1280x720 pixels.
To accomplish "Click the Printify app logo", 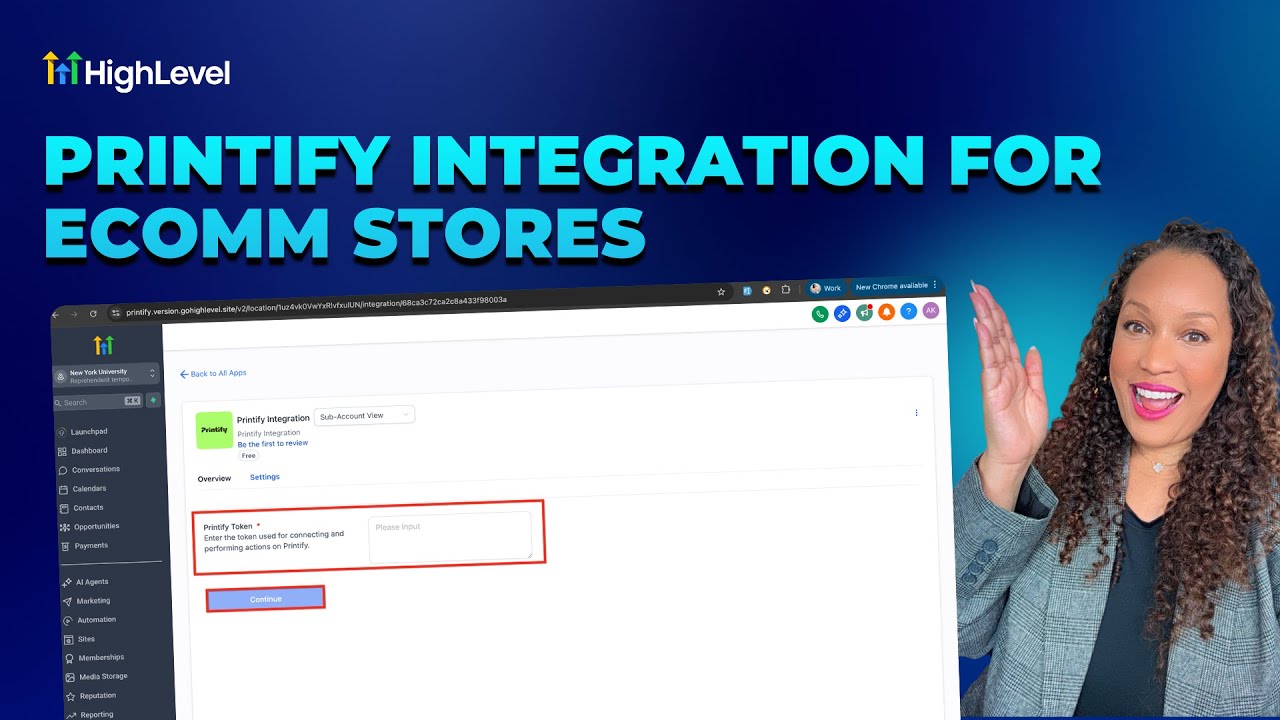I will (x=214, y=430).
